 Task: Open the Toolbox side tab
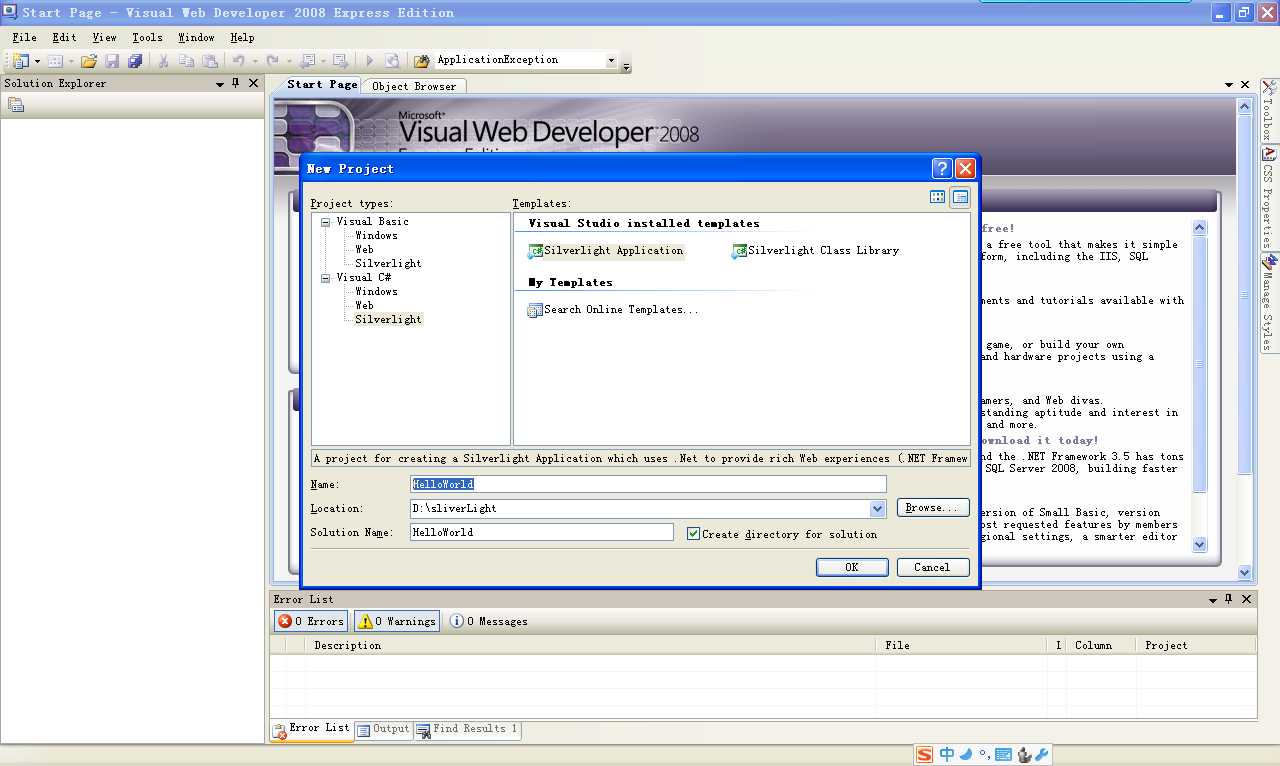click(1269, 112)
